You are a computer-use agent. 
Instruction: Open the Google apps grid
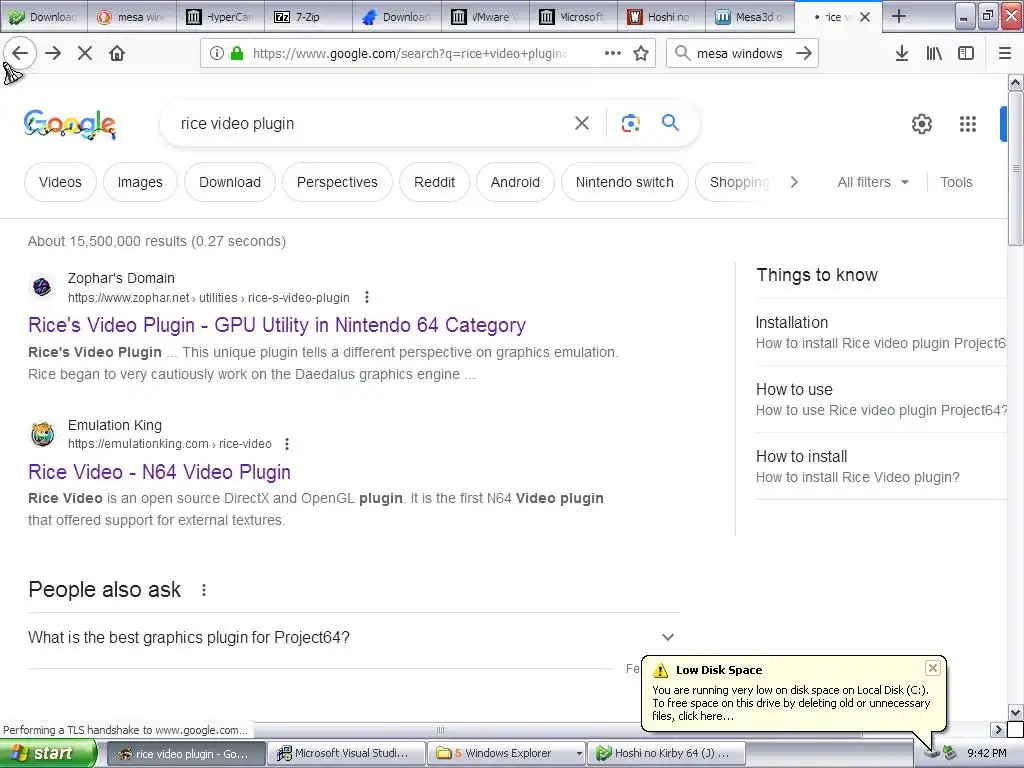pos(968,123)
